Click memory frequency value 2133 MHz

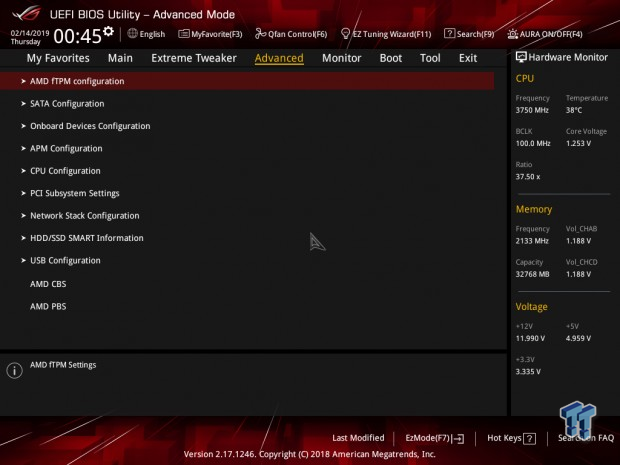pyautogui.click(x=532, y=241)
